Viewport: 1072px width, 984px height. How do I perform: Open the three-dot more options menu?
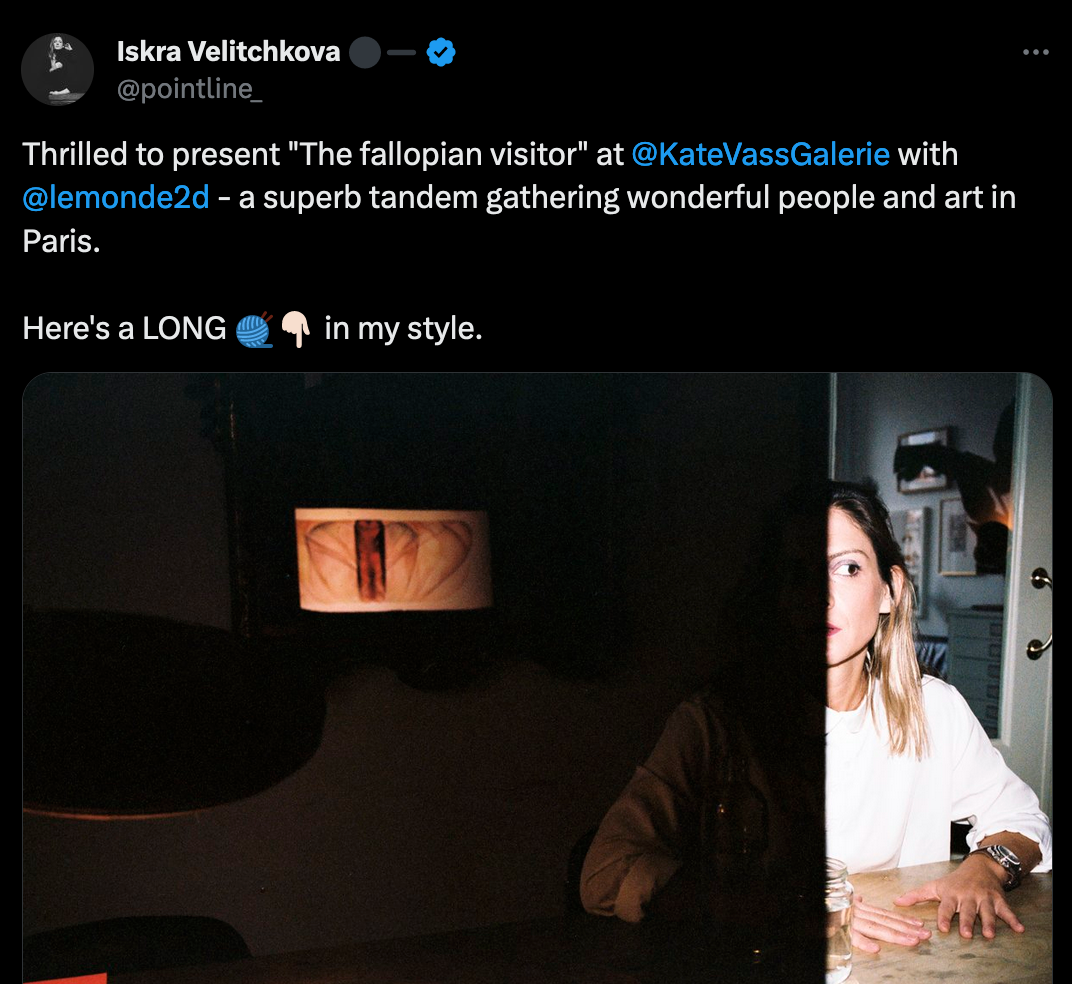point(1035,52)
